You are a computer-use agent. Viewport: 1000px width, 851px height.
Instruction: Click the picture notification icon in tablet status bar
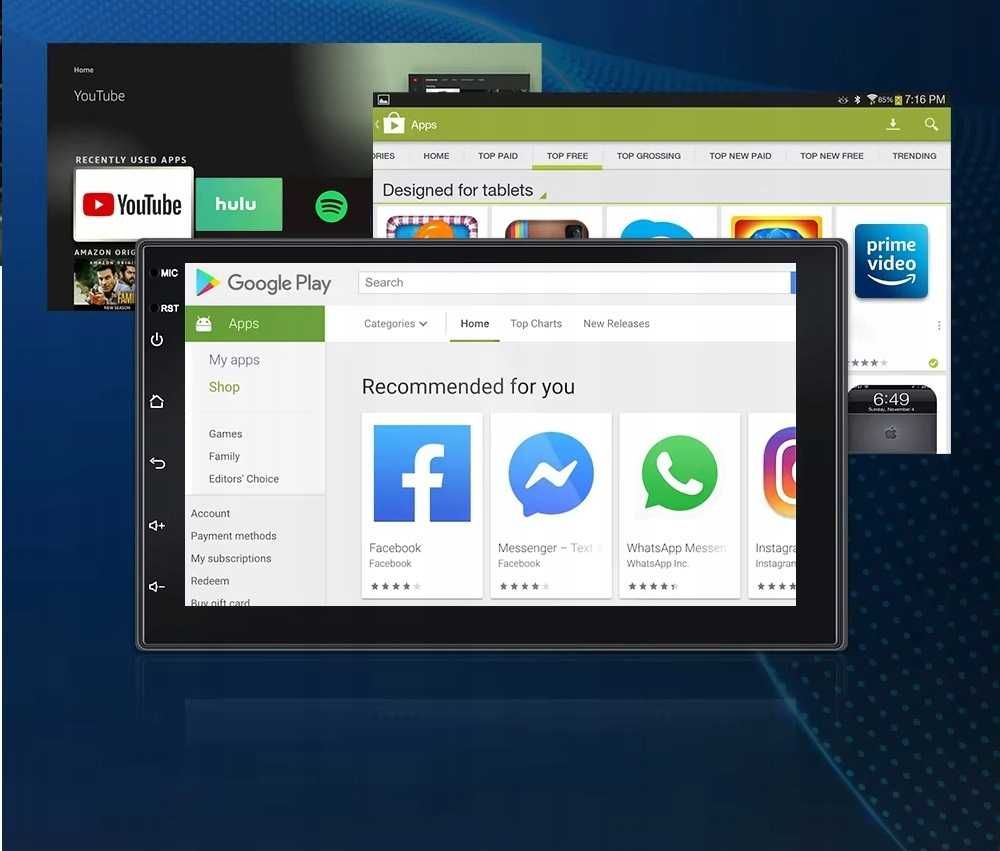383,100
